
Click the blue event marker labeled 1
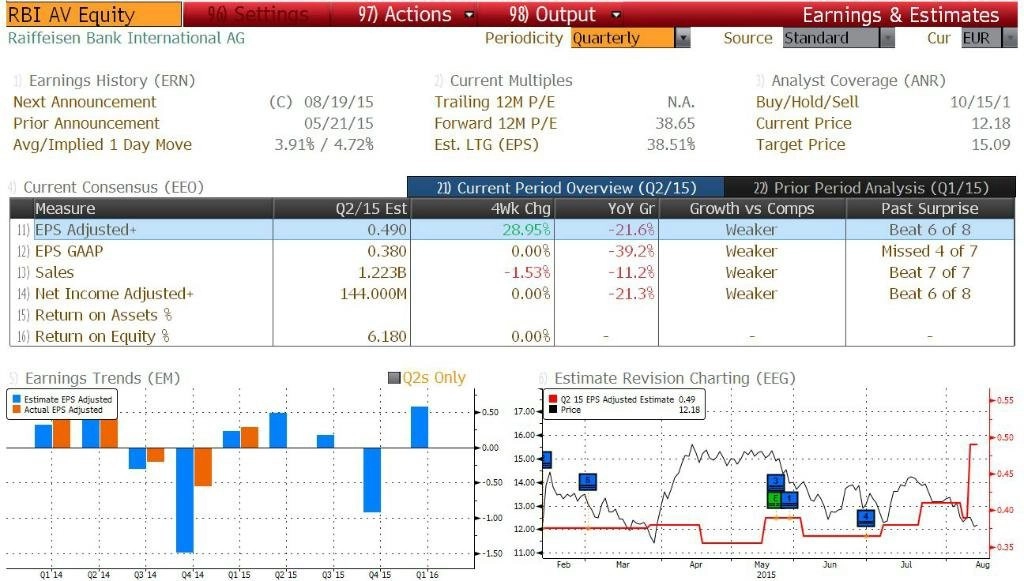click(x=790, y=499)
